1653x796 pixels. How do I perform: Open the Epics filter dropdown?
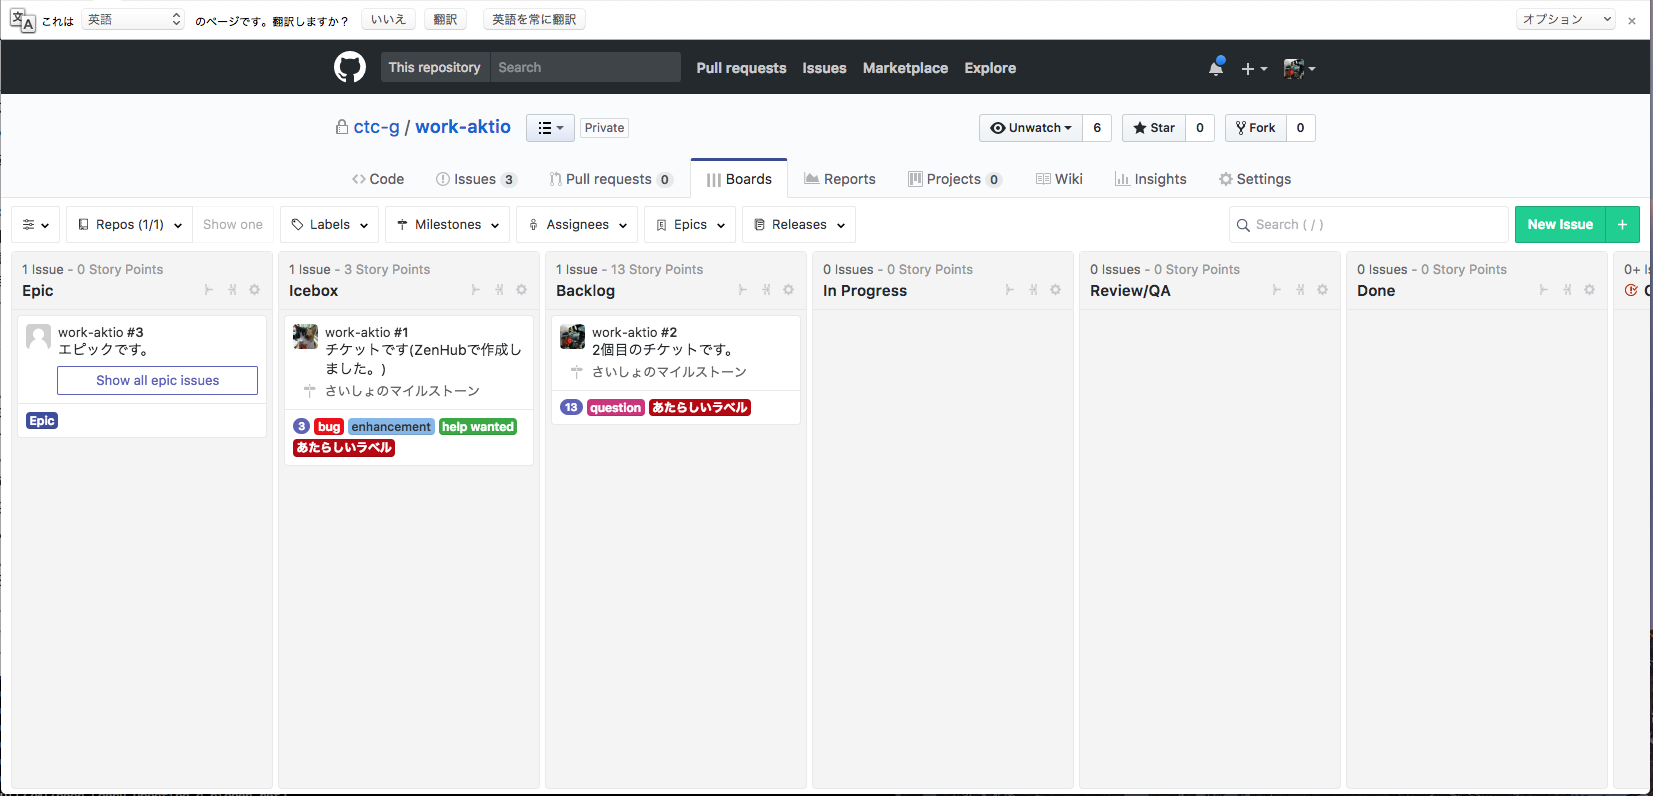[x=690, y=225]
